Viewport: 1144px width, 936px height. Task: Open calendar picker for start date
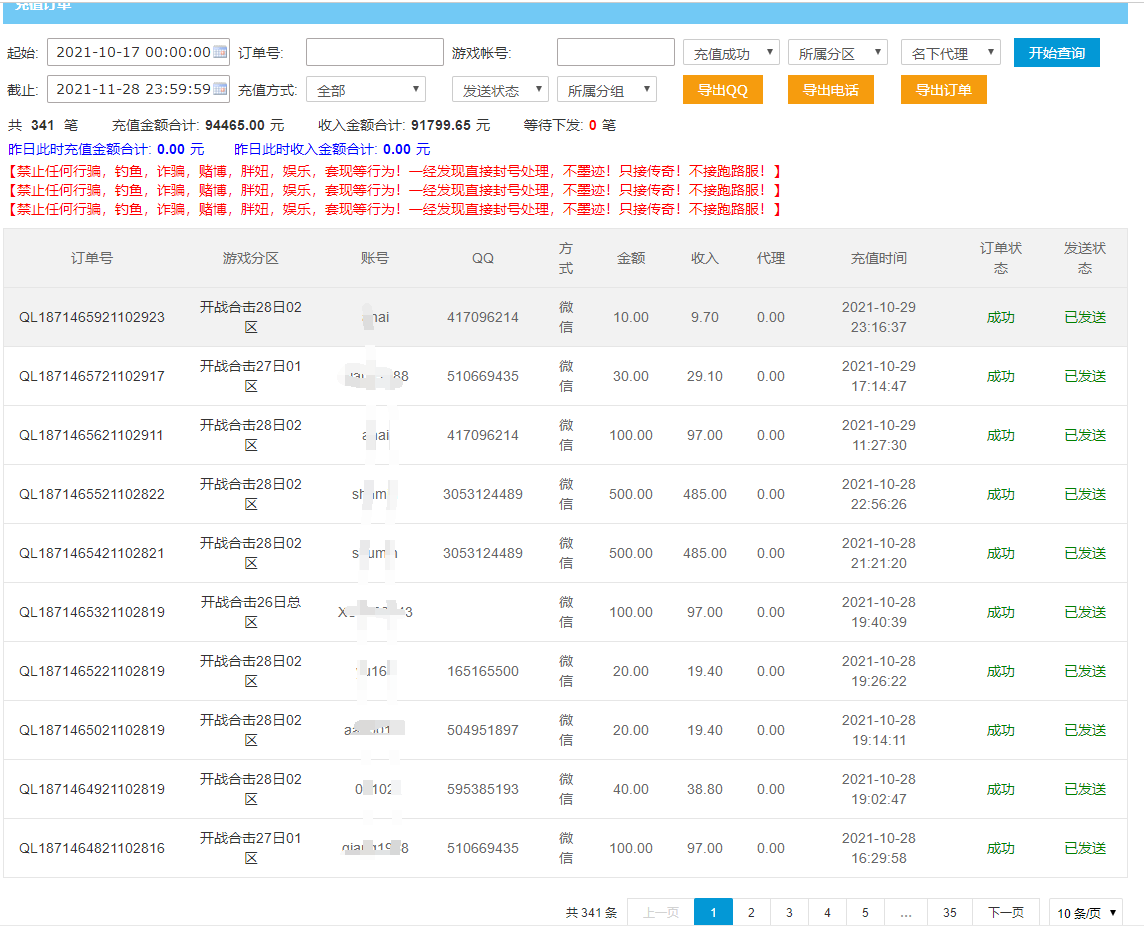(x=220, y=53)
